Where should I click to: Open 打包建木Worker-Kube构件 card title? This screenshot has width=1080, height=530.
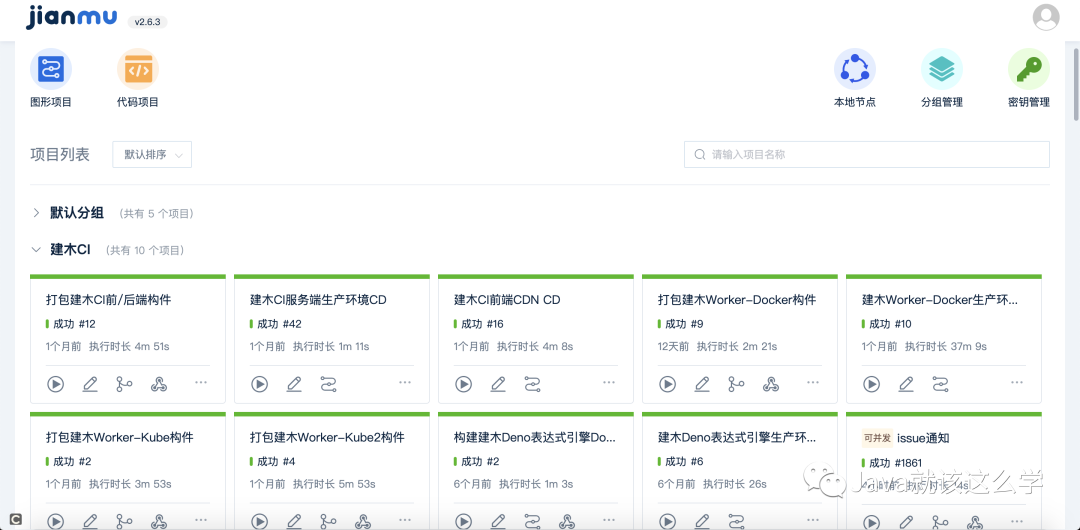pos(120,438)
